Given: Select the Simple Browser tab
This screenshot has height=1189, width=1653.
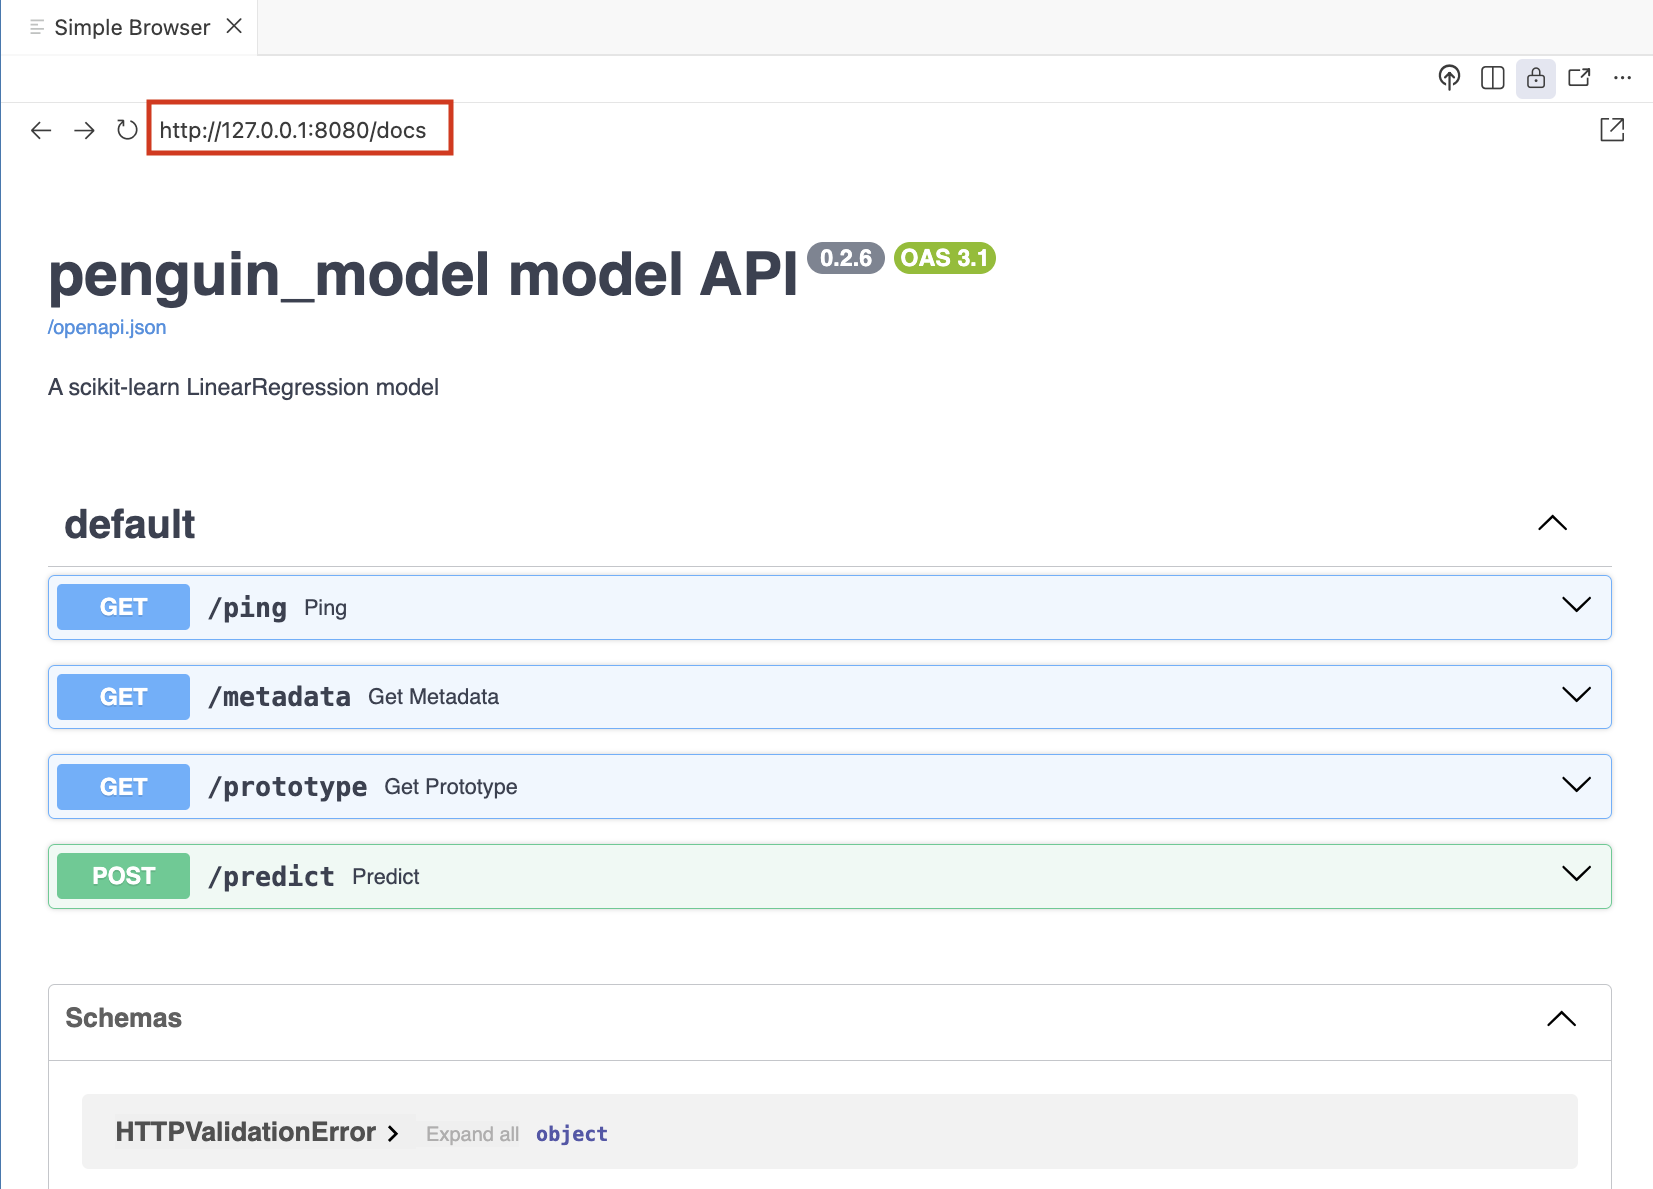Looking at the screenshot, I should 131,28.
